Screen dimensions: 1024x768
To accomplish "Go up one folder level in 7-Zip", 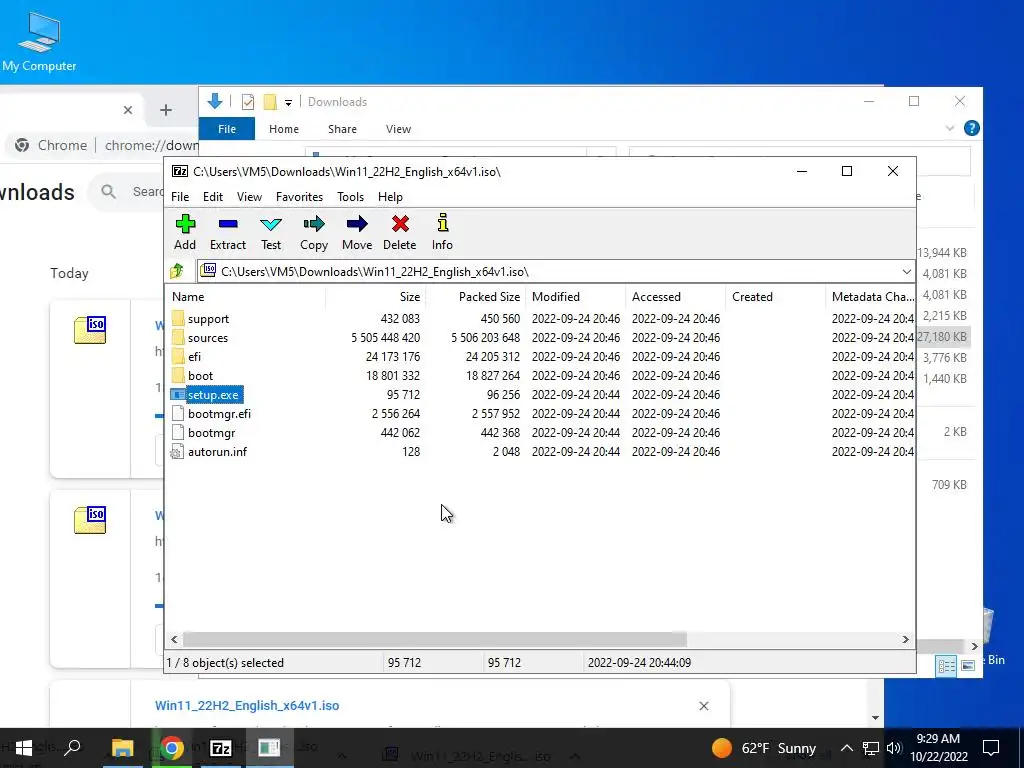I will click(x=176, y=270).
